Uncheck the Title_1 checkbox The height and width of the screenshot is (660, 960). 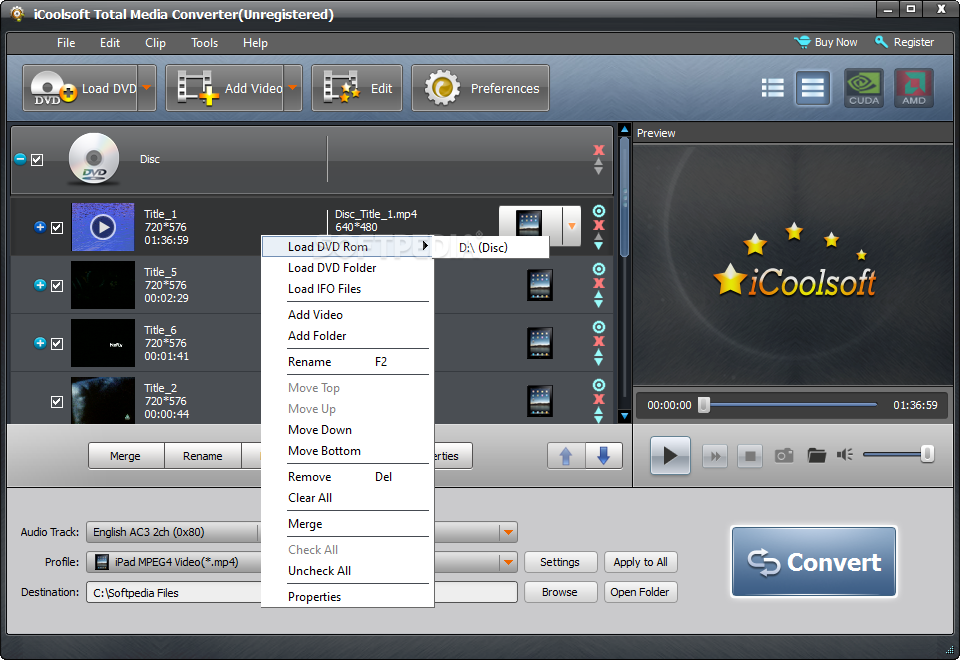pos(57,228)
